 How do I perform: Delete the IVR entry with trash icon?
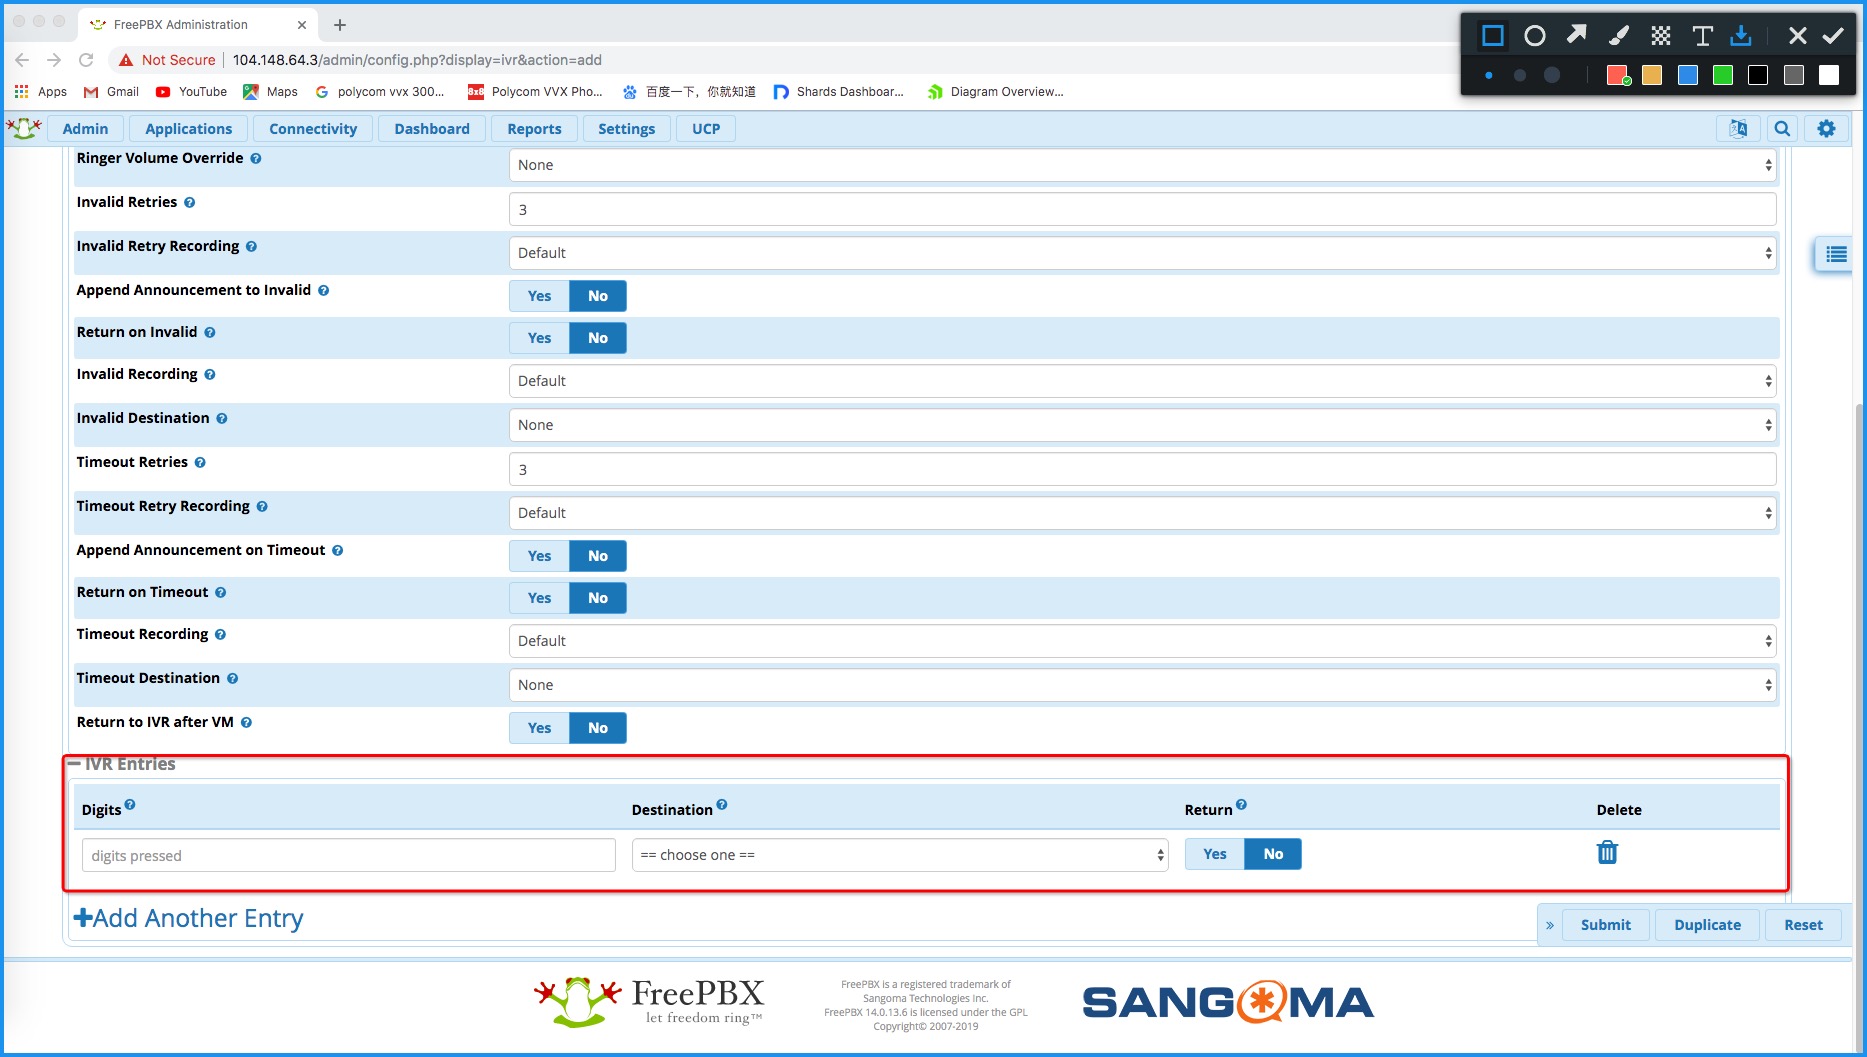click(x=1607, y=853)
